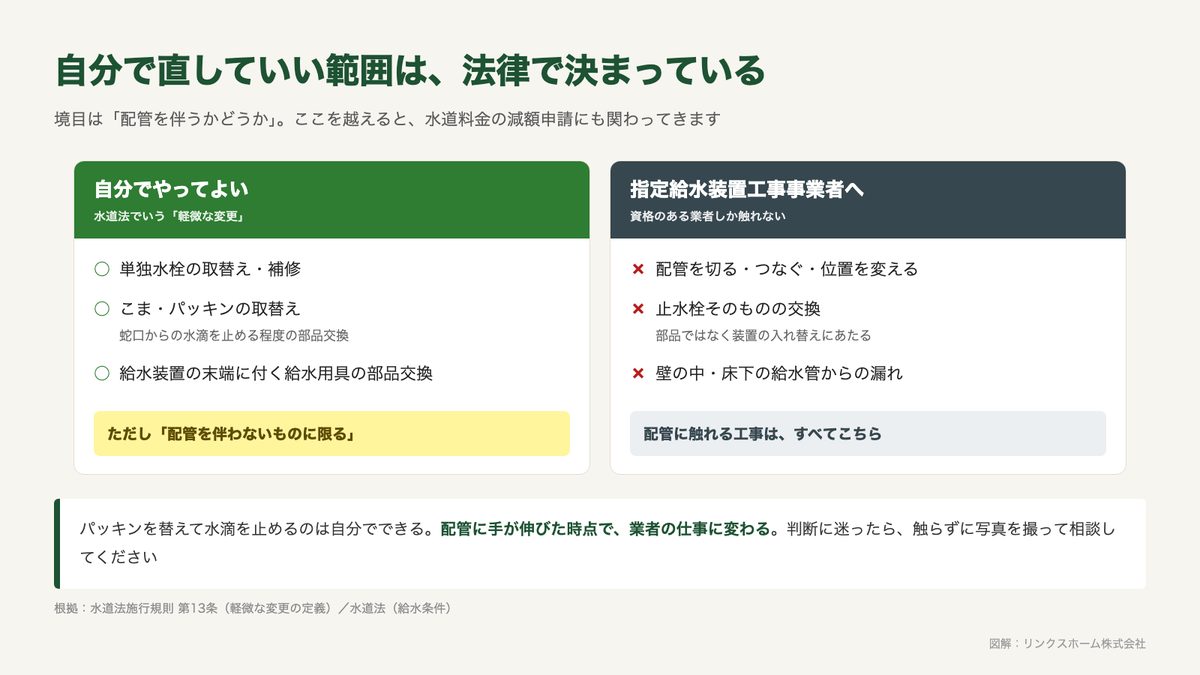Click the red X beside 壁の中・床下の給水管からの漏れ
Image resolution: width=1200 pixels, height=675 pixels.
point(638,373)
